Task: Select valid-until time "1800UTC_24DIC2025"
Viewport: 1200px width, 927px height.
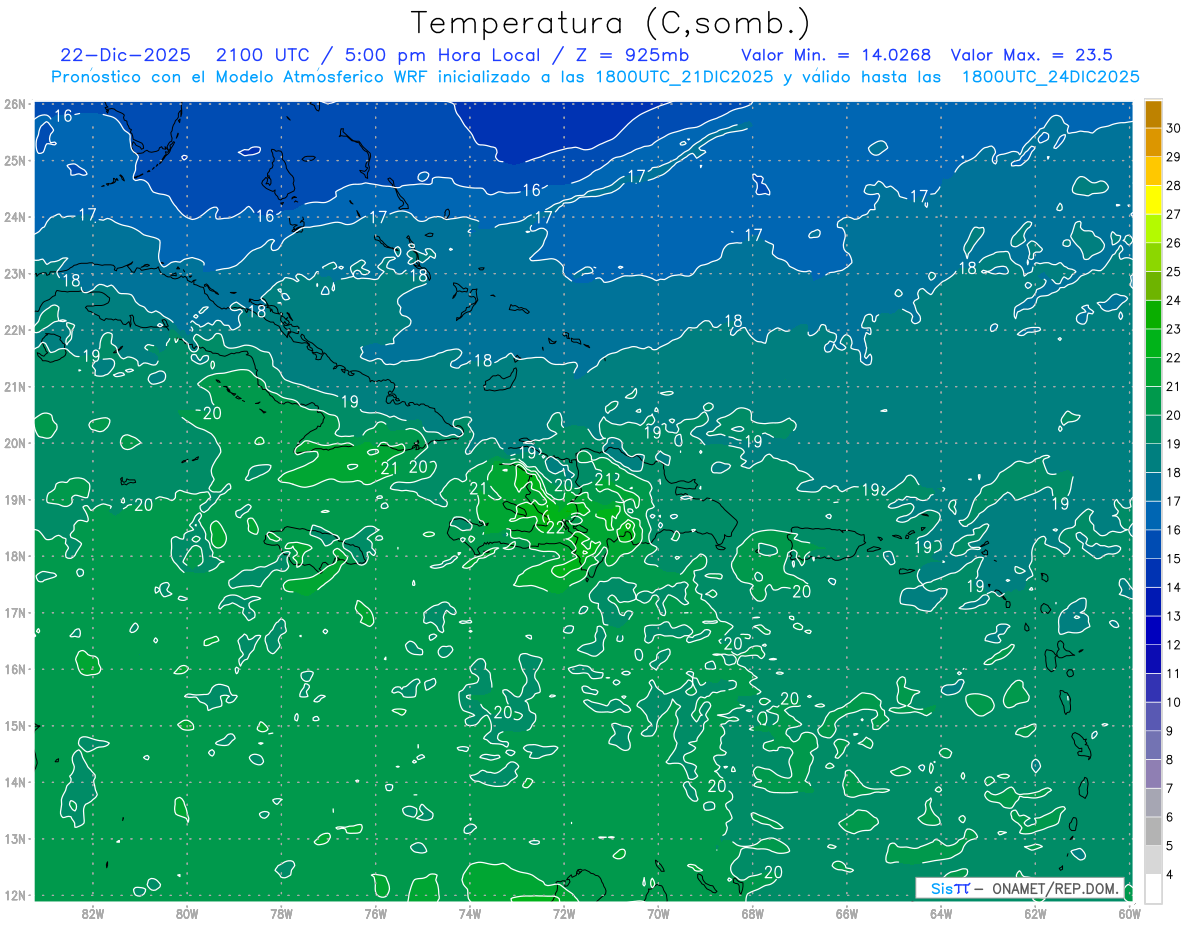Action: click(1050, 77)
